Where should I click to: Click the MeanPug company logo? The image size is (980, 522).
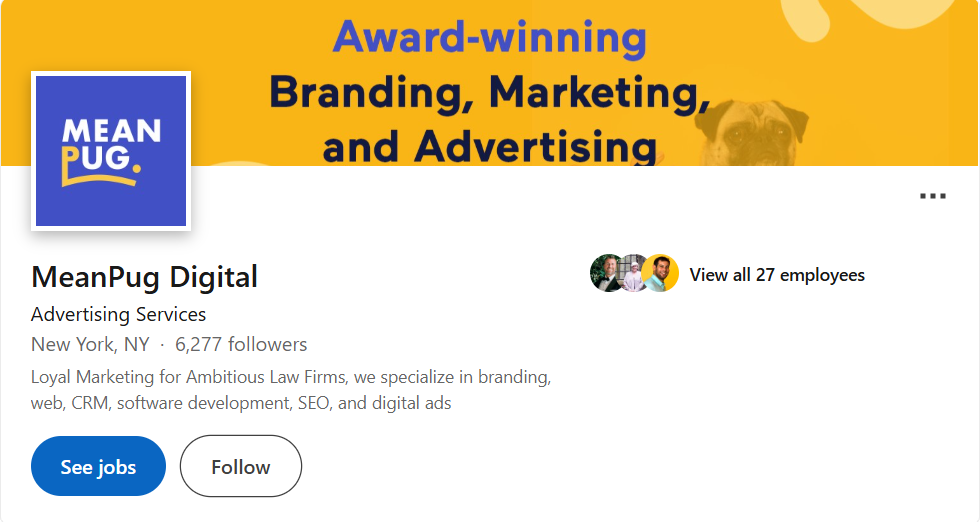[111, 151]
